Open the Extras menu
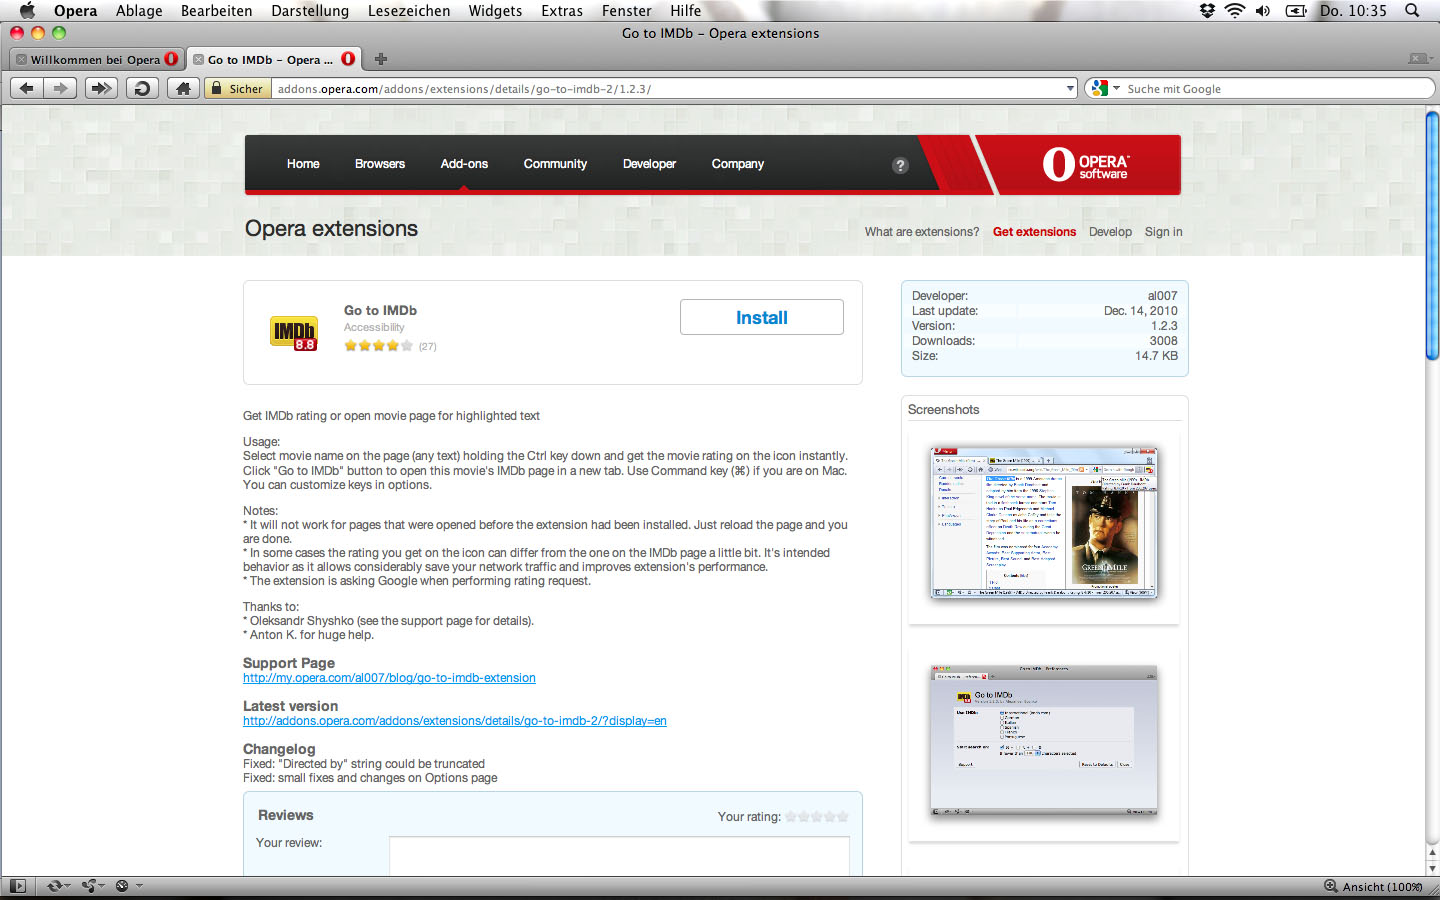1440x900 pixels. click(562, 11)
